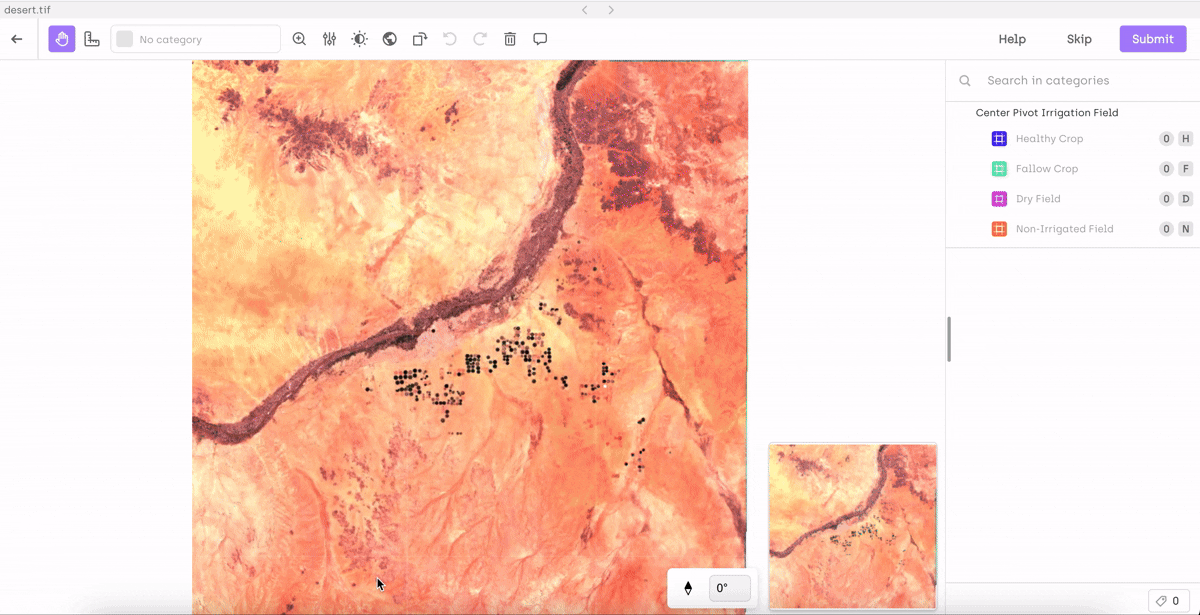Screen dimensions: 1200x615
Task: Click the H shortcut key badge
Action: (x=1186, y=139)
